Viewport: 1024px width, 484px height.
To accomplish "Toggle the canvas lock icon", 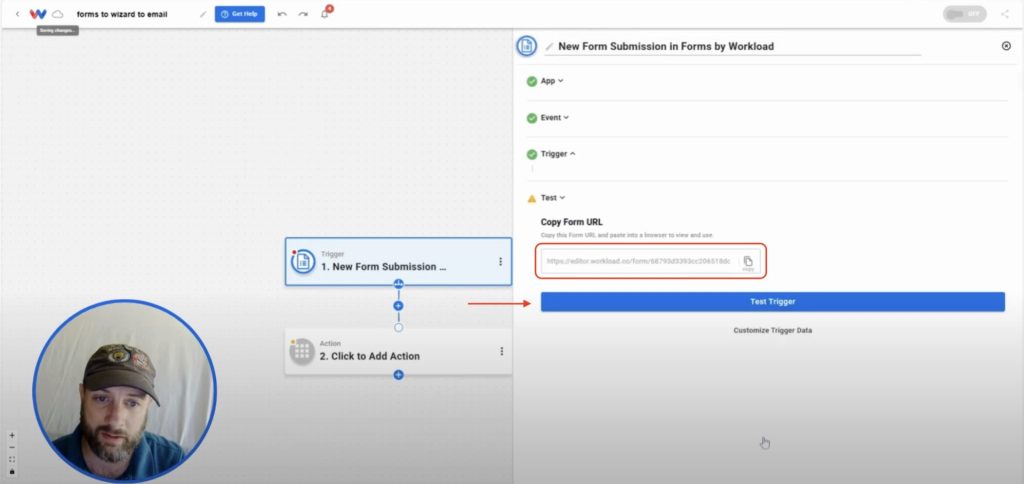I will point(12,472).
